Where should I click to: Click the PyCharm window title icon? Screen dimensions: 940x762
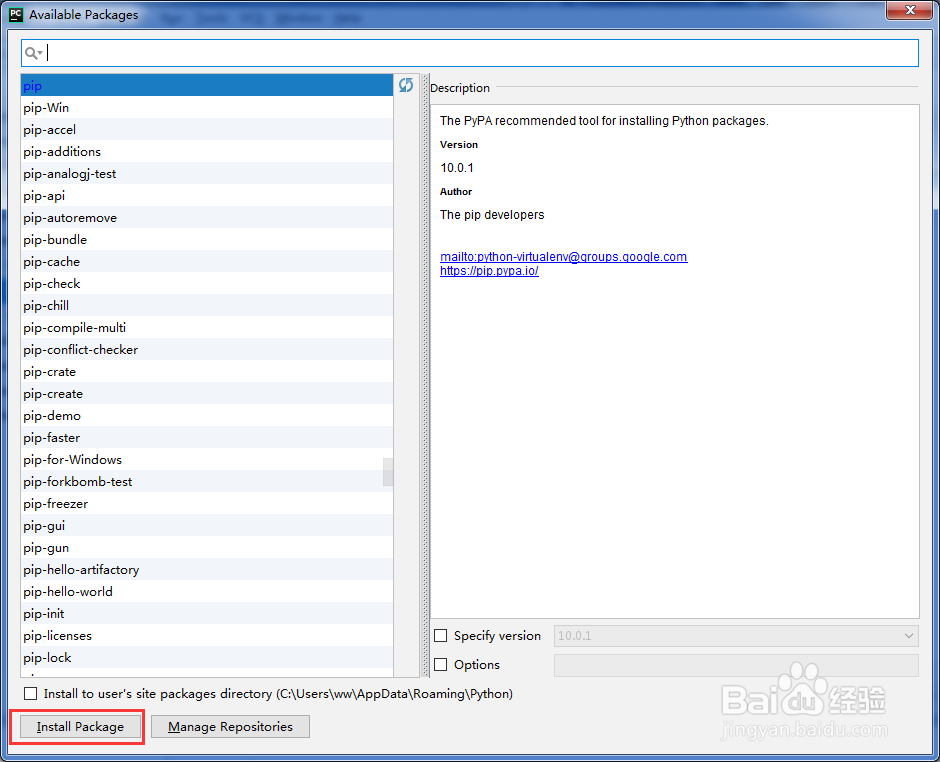click(x=16, y=14)
